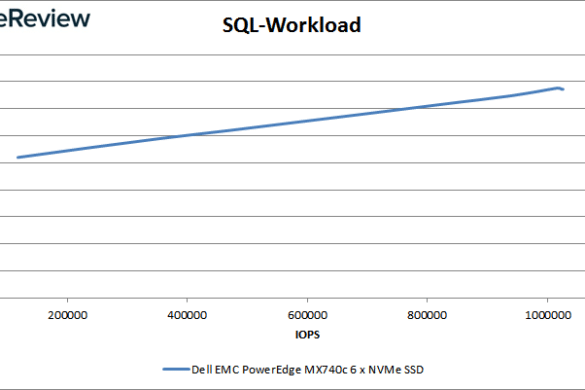Click the blue data series line
585x390 pixels.
(291, 122)
